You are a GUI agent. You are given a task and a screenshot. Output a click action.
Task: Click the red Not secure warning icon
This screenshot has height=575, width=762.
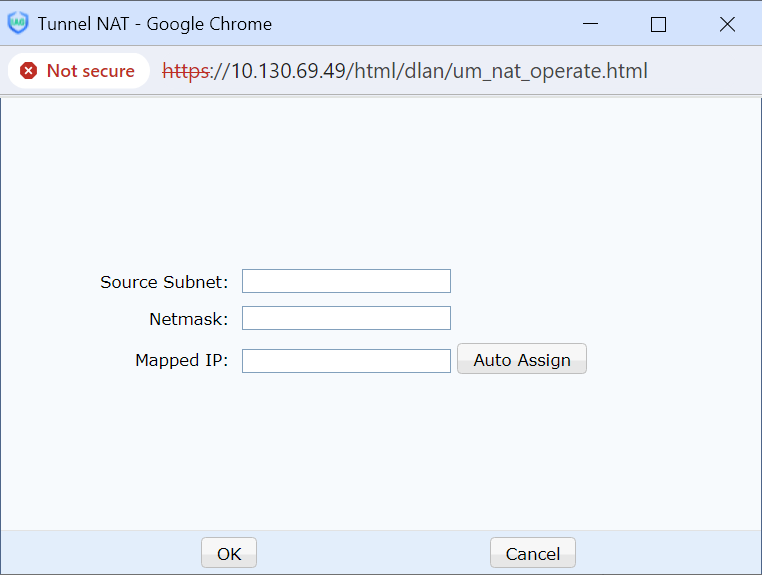[29, 71]
